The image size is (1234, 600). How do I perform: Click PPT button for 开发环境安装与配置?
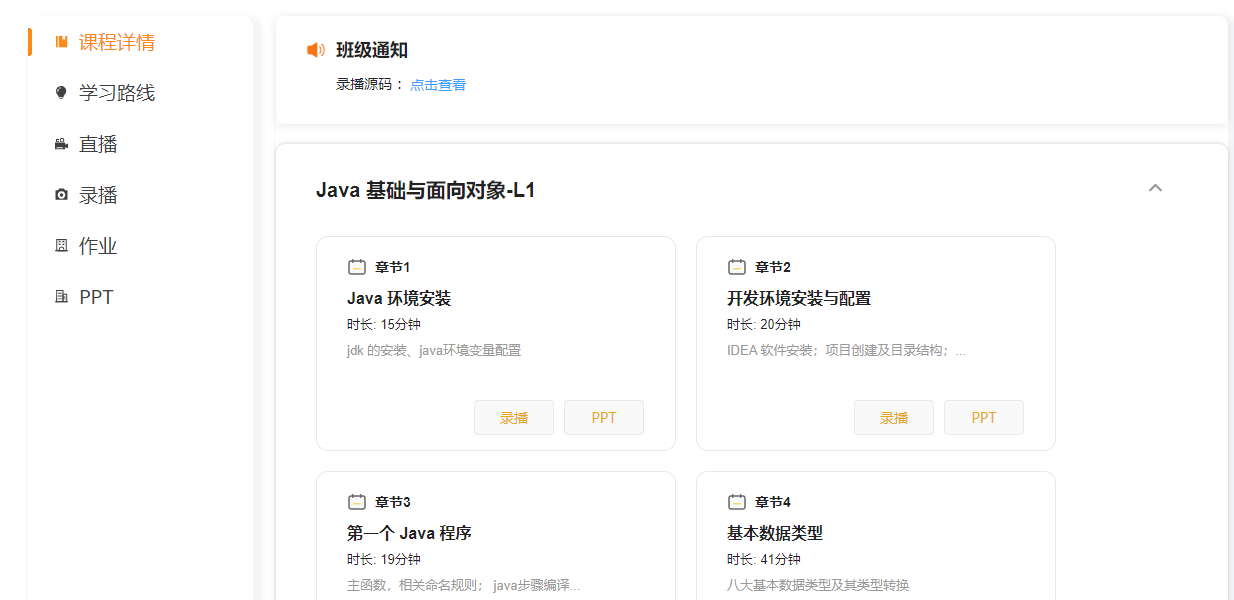984,418
